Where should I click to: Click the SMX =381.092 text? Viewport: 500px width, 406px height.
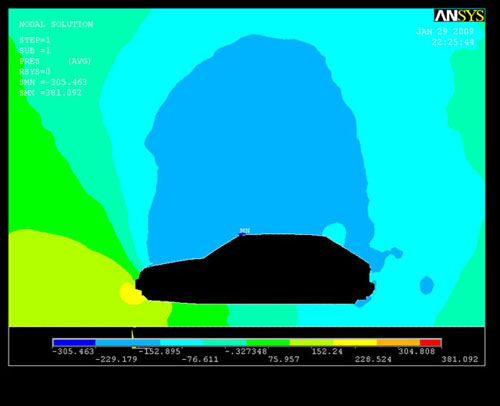coord(50,93)
